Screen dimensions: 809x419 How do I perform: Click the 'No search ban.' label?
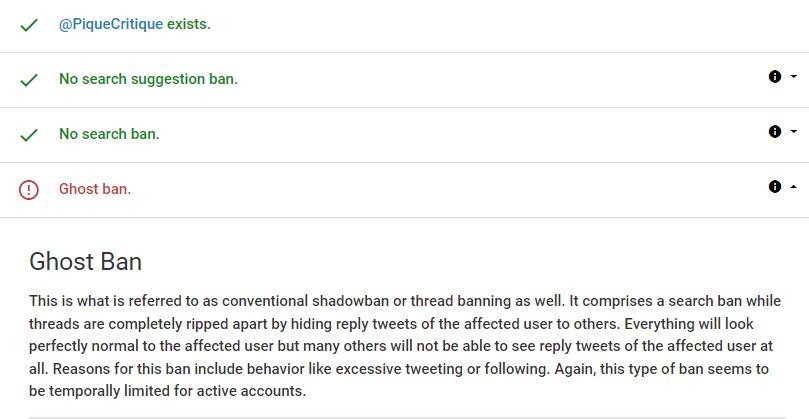pos(109,134)
